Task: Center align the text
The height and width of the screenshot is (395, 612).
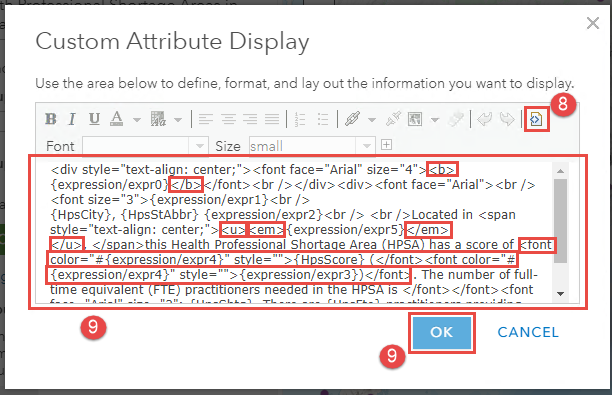Action: tap(228, 119)
